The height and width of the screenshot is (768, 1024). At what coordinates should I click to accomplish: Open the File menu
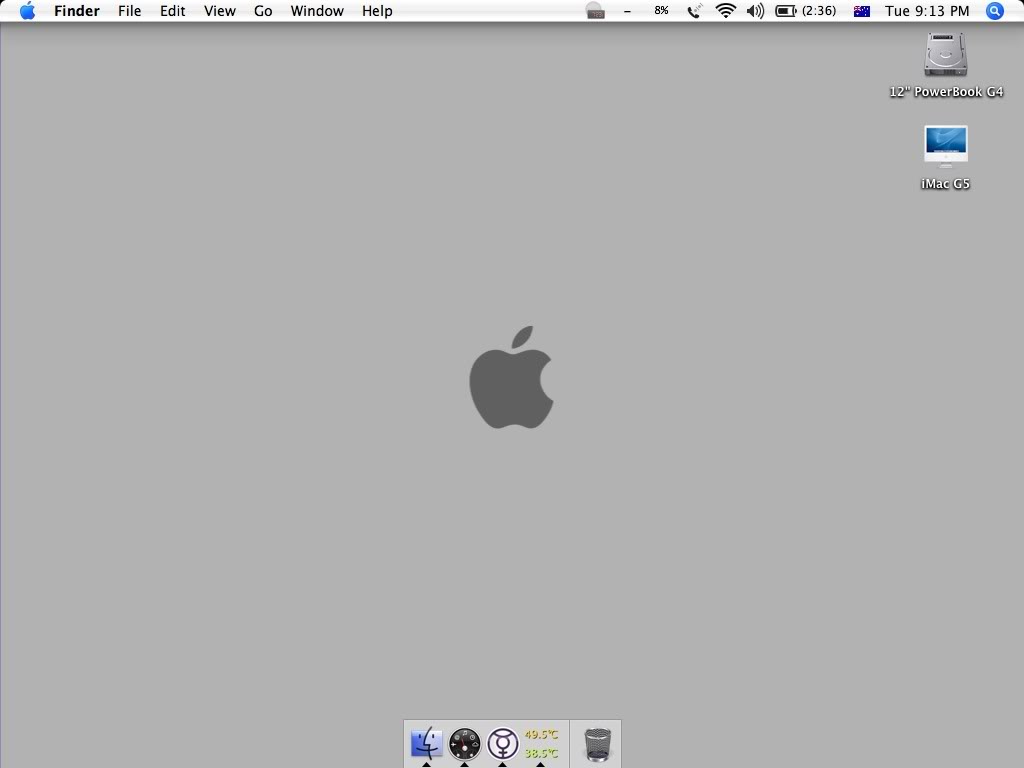pos(129,11)
